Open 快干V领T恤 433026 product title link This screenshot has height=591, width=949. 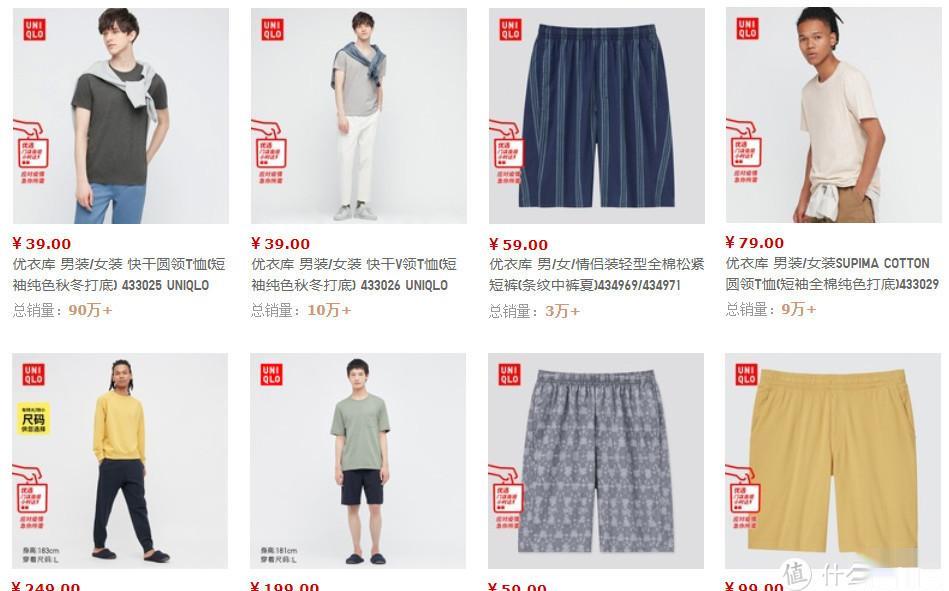pyautogui.click(x=354, y=274)
